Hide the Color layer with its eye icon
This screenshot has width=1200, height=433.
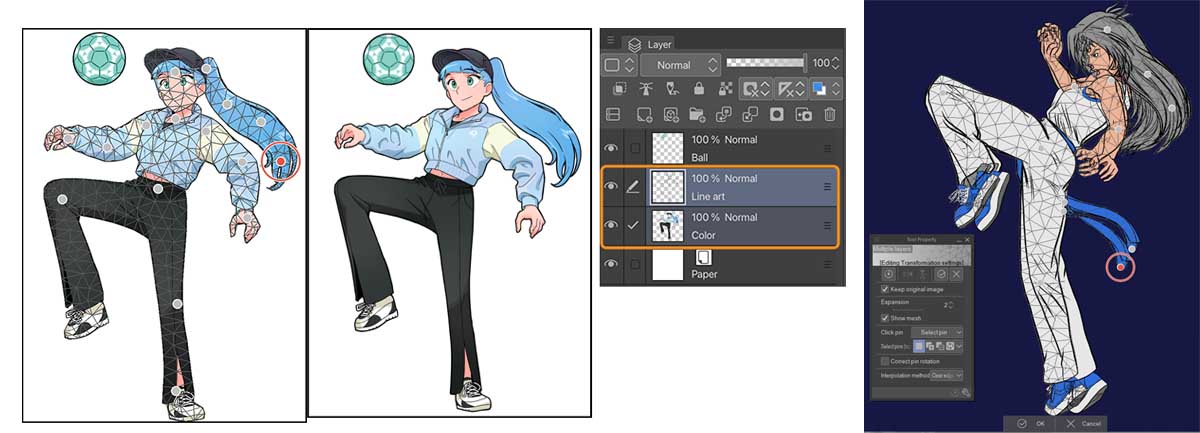click(611, 225)
